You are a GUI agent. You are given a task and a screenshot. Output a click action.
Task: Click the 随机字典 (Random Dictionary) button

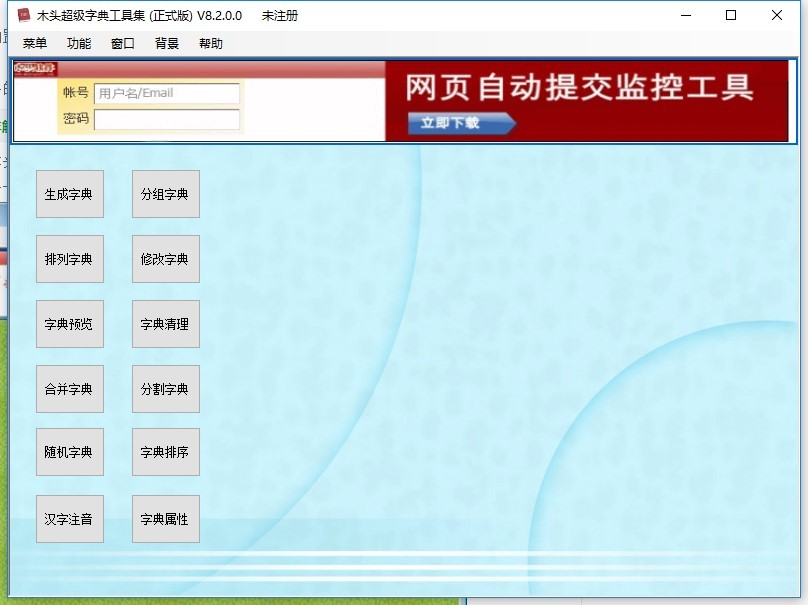70,451
